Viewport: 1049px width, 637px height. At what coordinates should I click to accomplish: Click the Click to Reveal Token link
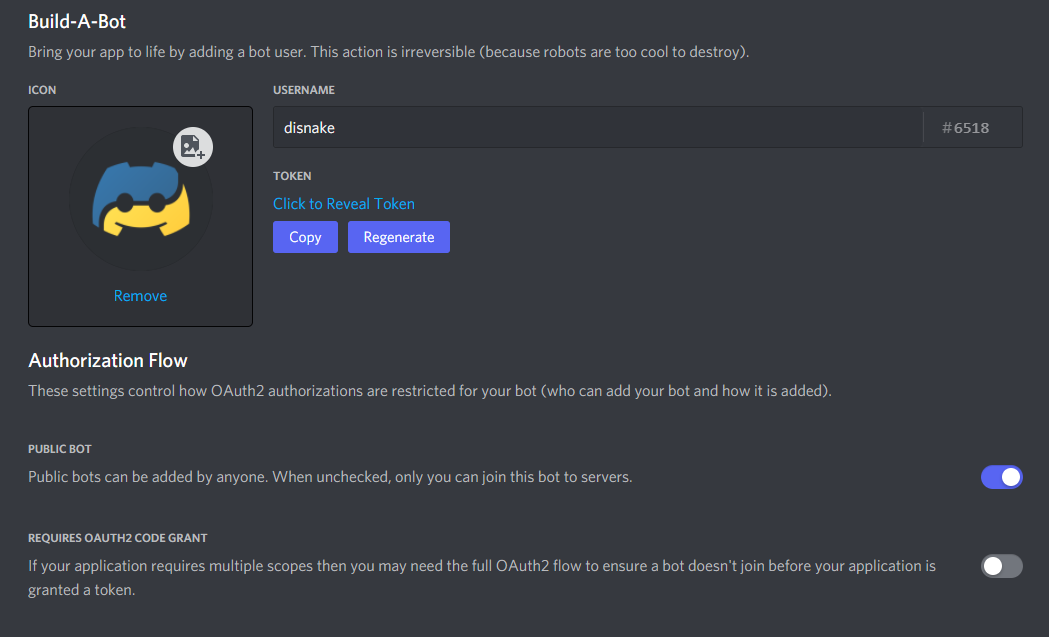[x=343, y=203]
